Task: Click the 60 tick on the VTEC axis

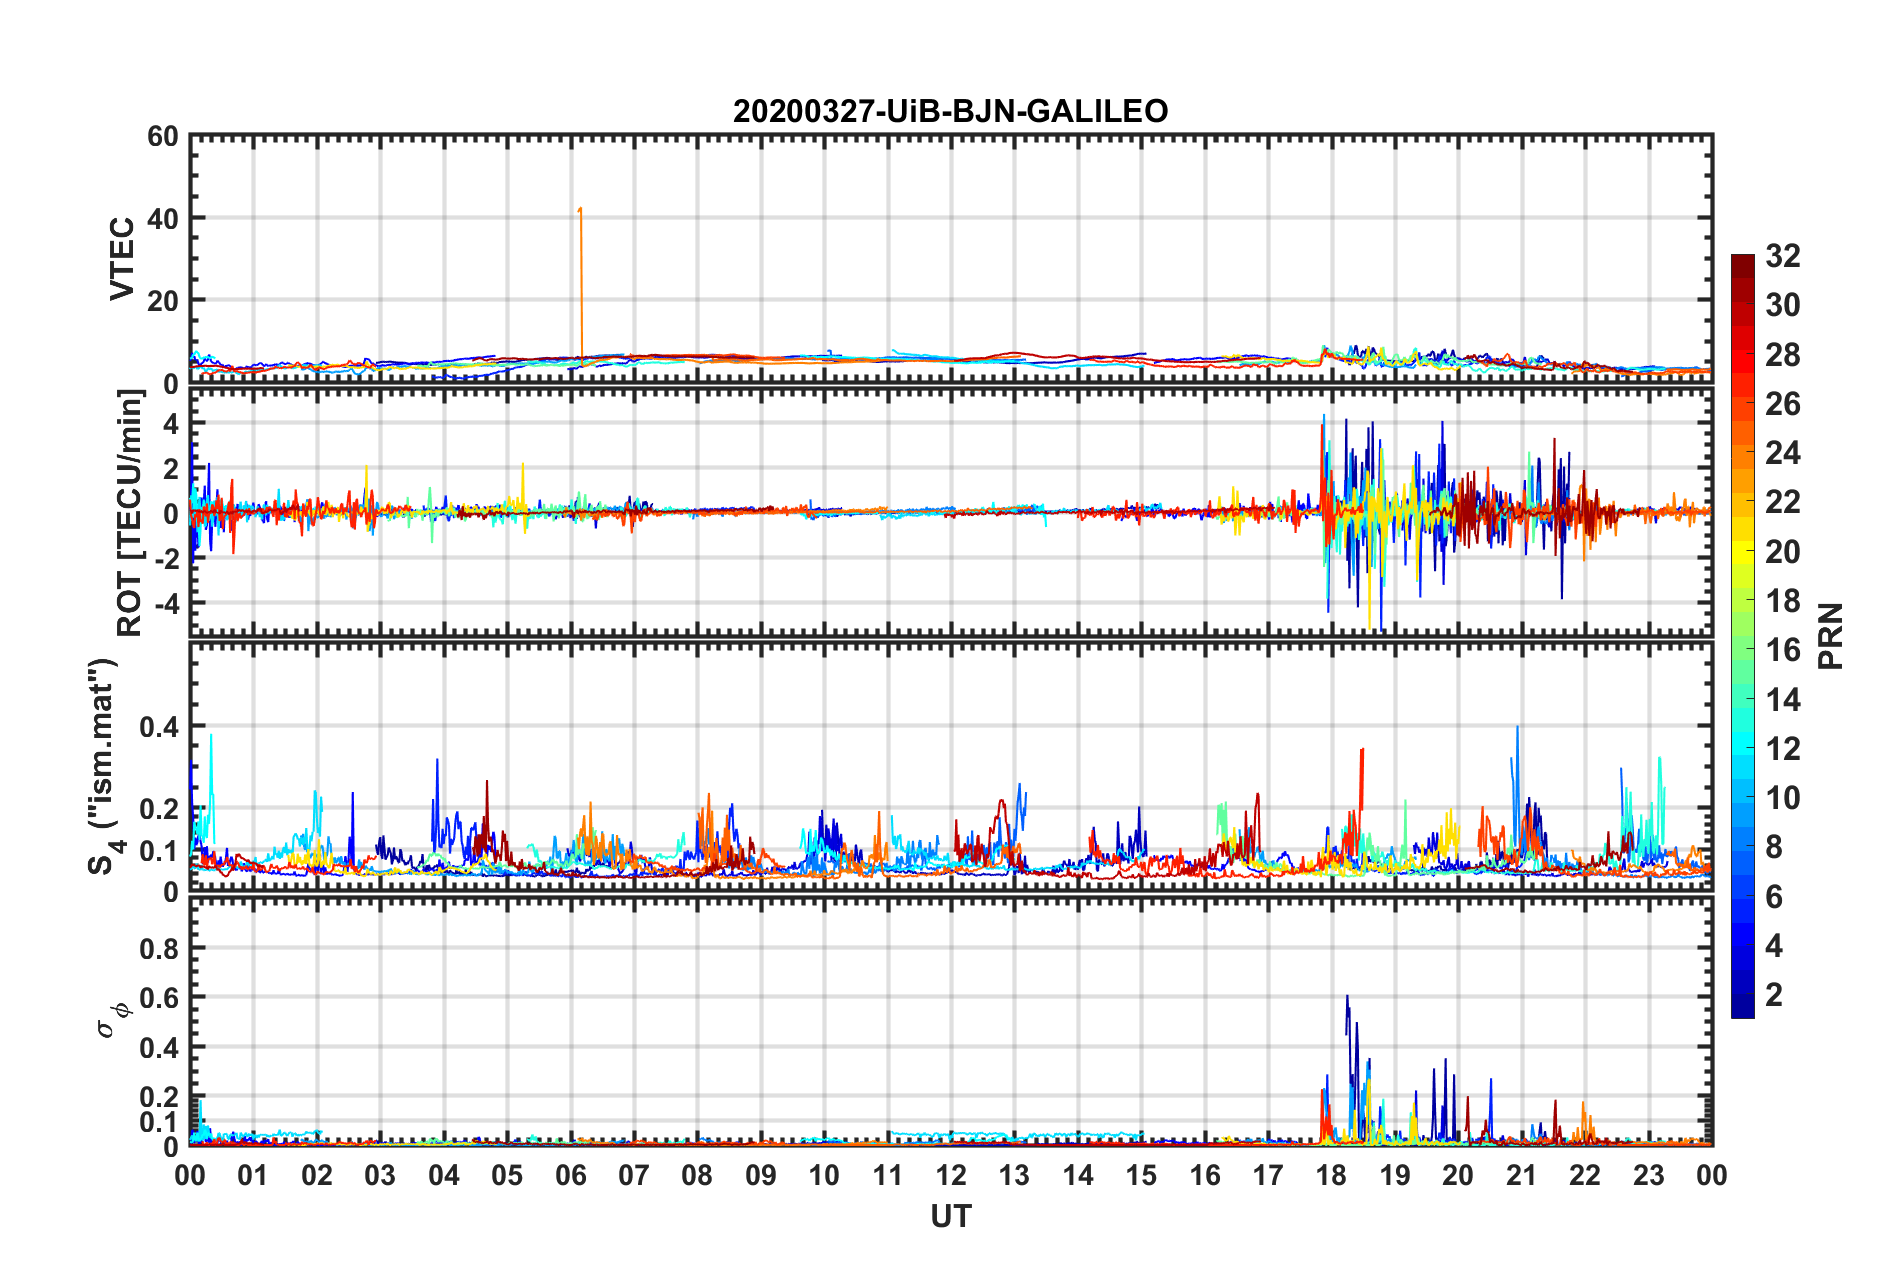Action: tap(163, 136)
